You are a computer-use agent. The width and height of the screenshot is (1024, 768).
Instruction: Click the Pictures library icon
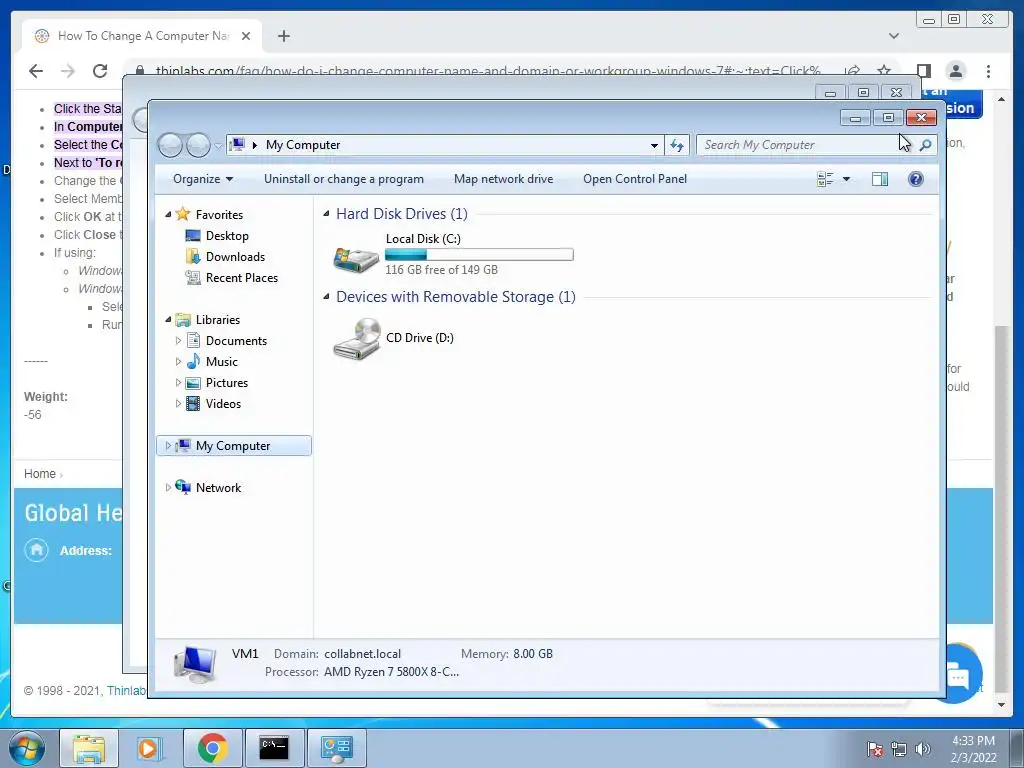pos(193,383)
